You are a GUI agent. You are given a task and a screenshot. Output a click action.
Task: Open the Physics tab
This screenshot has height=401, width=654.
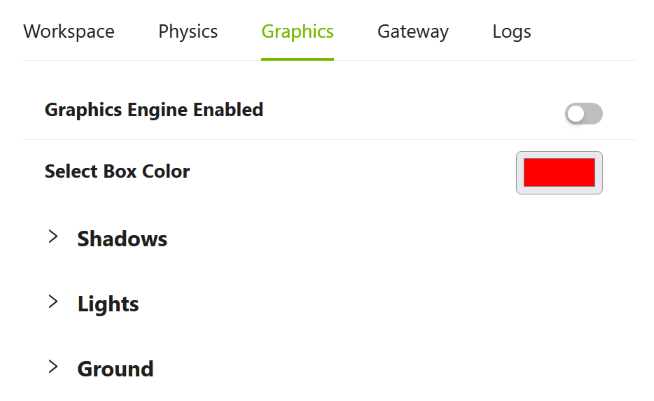[x=188, y=31]
